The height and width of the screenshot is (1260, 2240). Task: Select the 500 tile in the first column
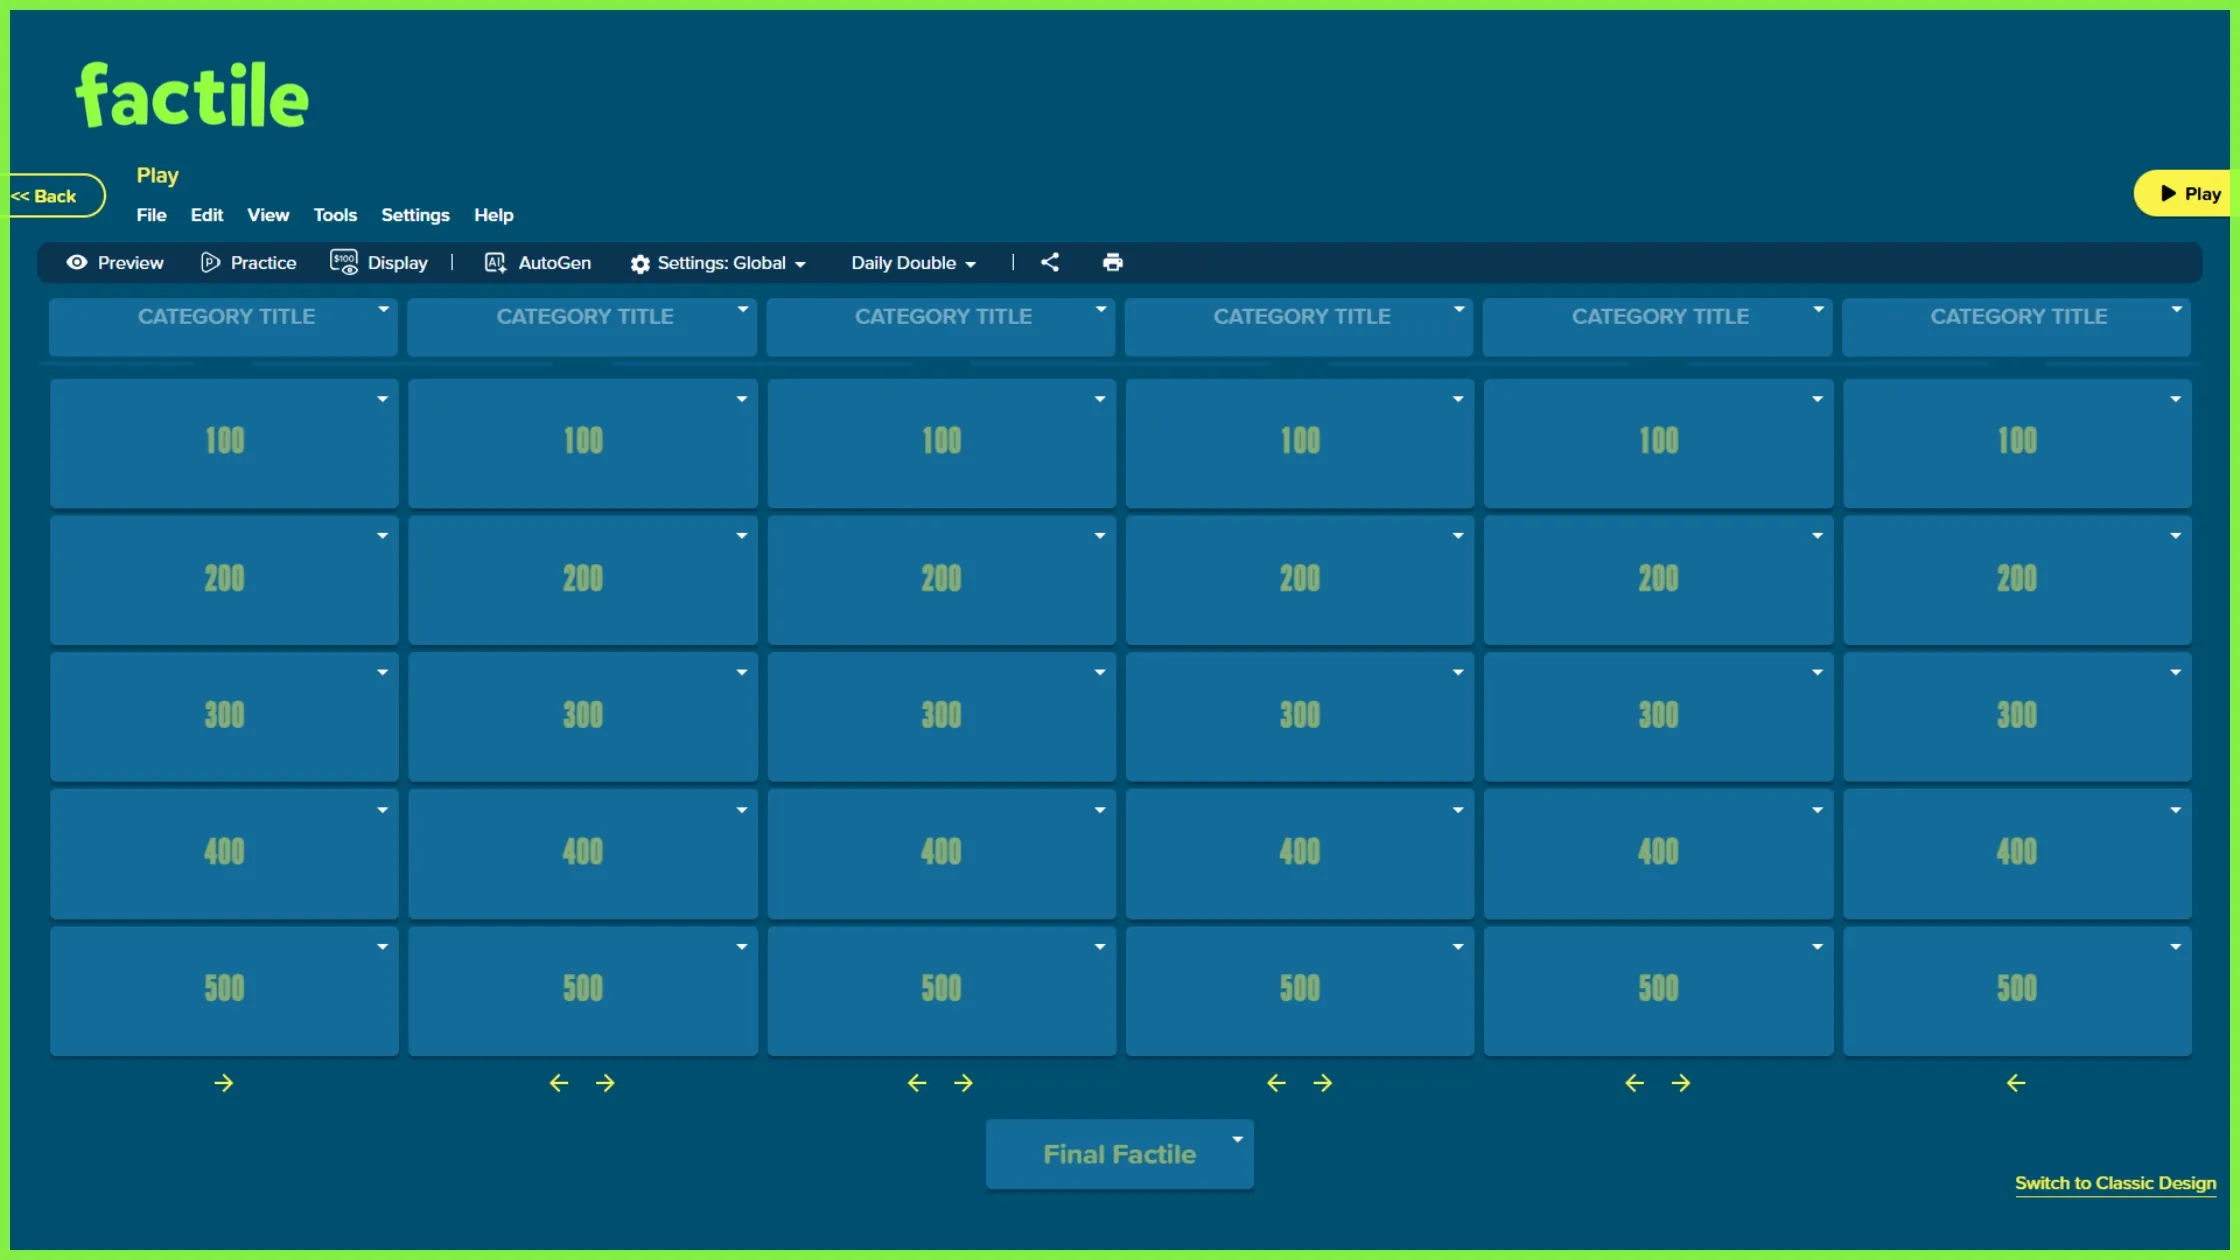pos(224,989)
